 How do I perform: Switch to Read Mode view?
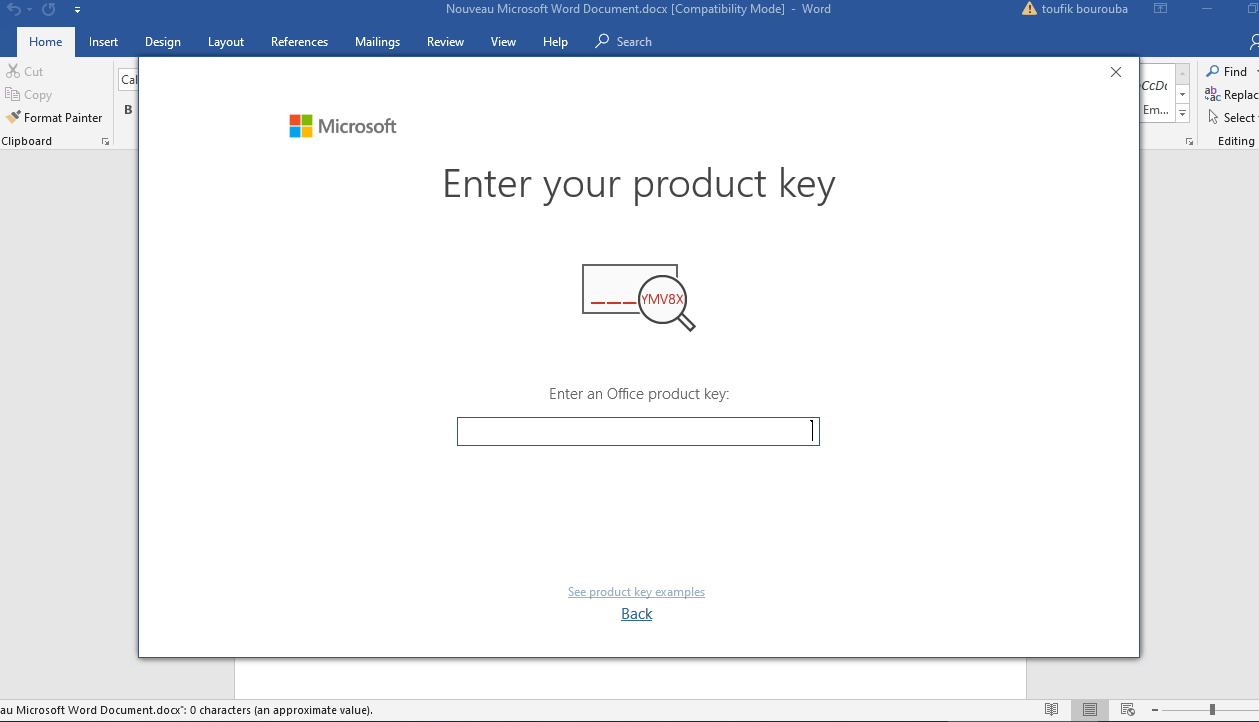pyautogui.click(x=1052, y=710)
